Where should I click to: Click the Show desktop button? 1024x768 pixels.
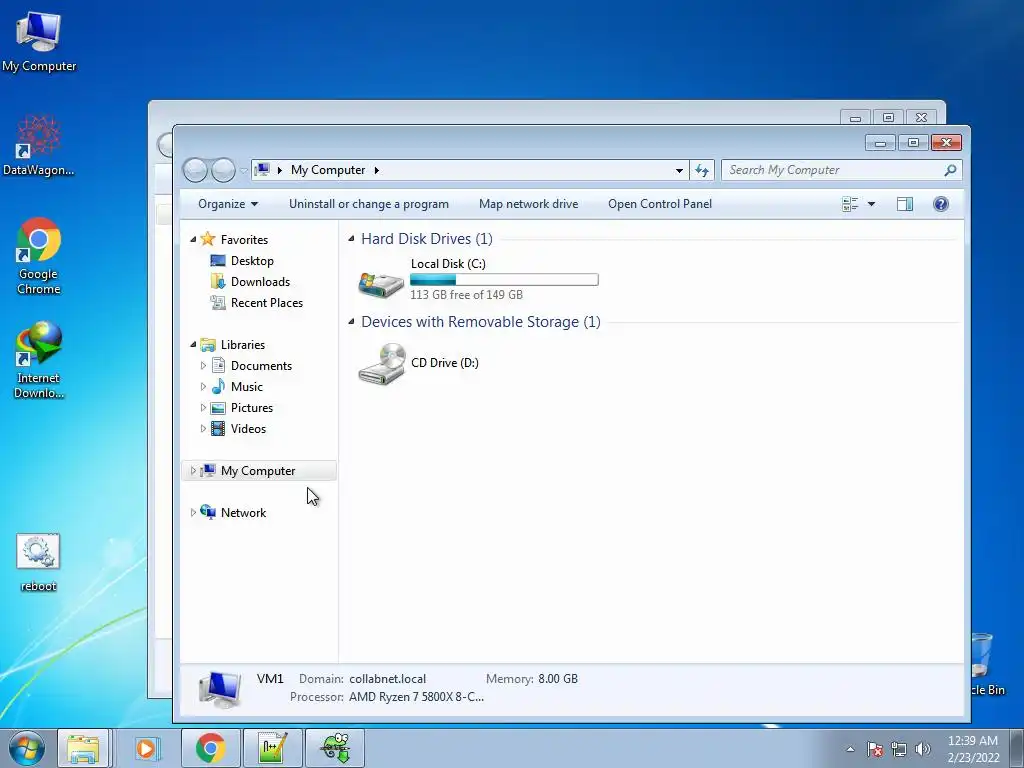pyautogui.click(x=1017, y=748)
